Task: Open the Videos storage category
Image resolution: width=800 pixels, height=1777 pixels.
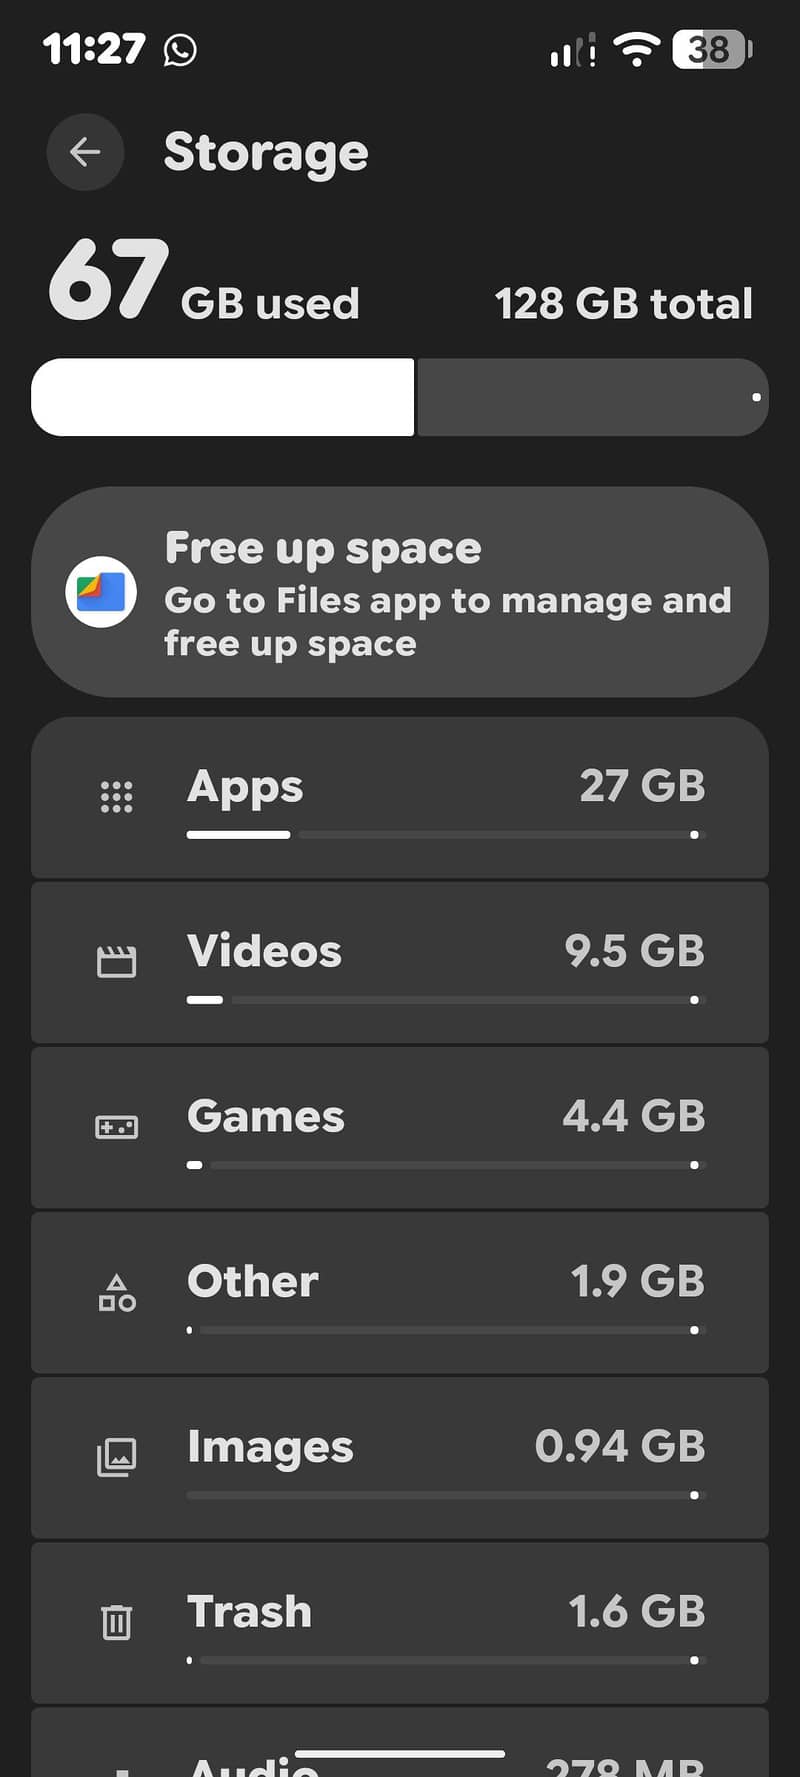Action: (400, 963)
